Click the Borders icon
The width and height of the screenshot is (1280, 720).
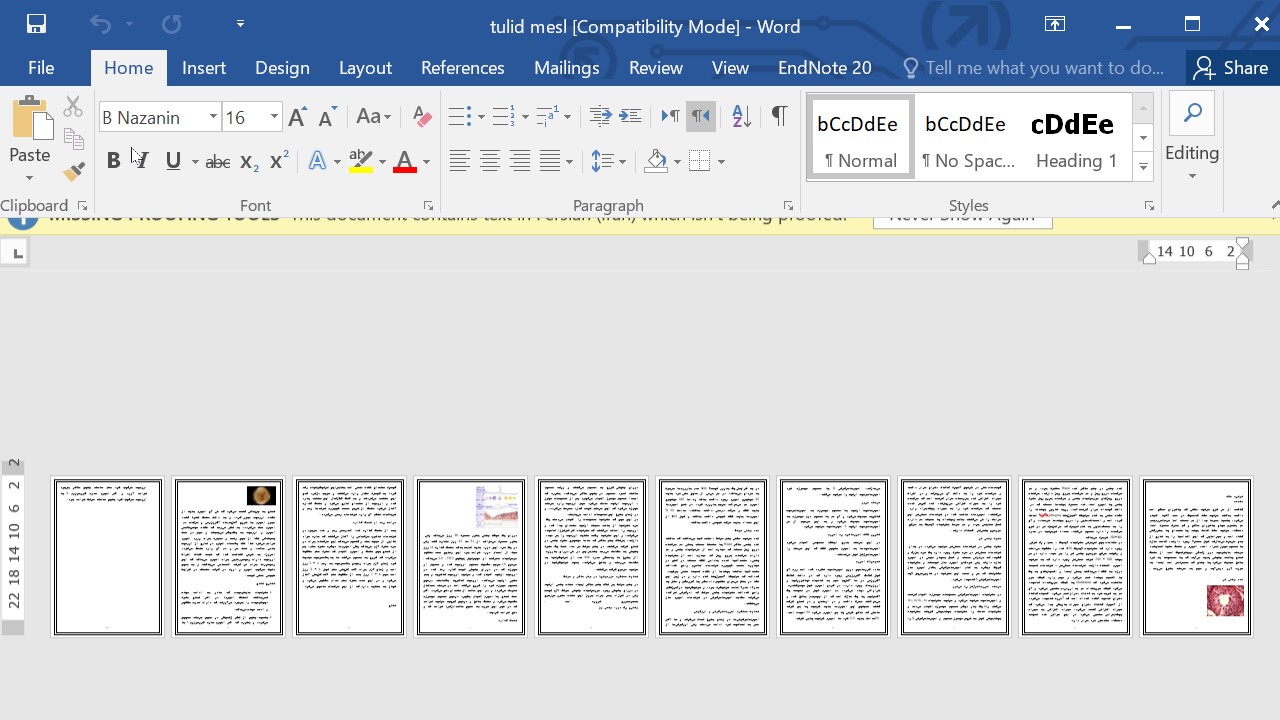tap(700, 161)
